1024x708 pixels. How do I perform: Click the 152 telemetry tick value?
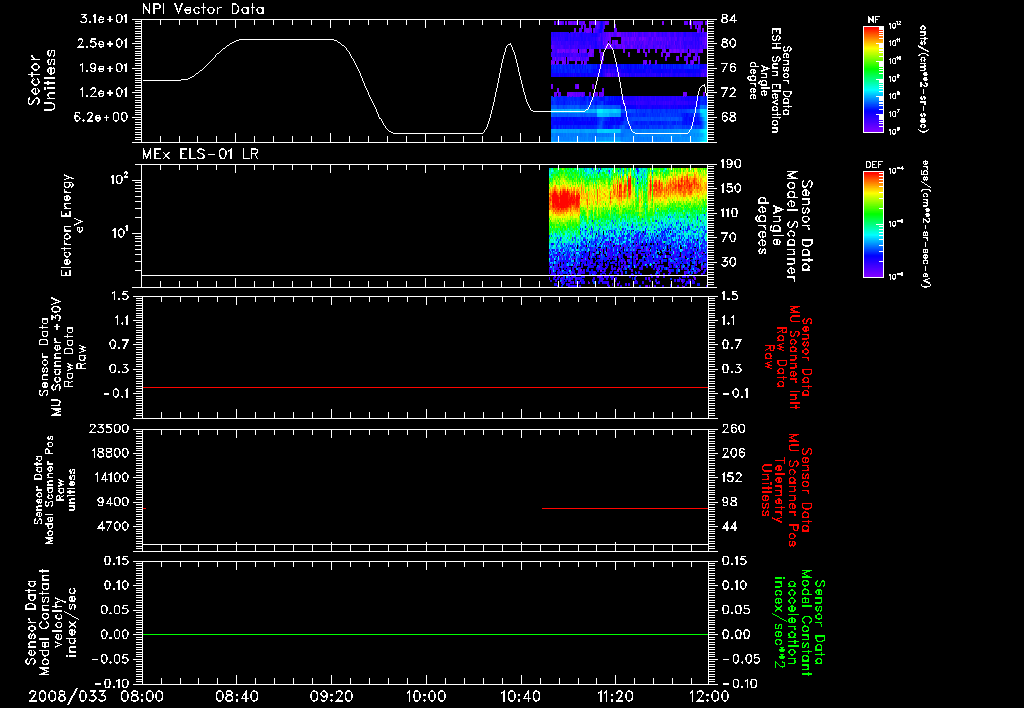pyautogui.click(x=732, y=477)
